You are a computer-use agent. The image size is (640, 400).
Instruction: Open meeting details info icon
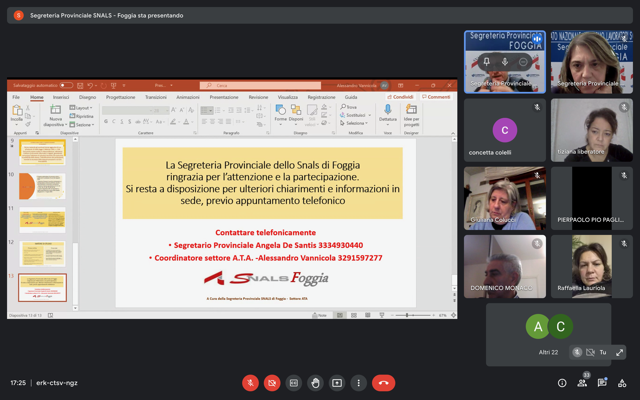(x=562, y=383)
